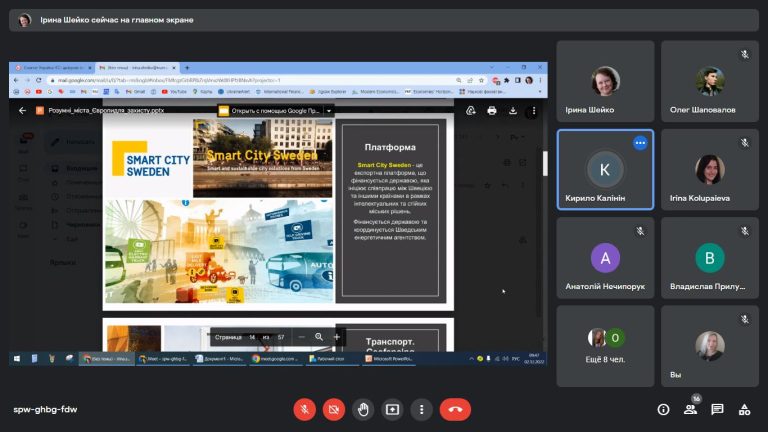Click meeting code spw-ghbg-fdw
768x432 pixels.
(x=45, y=409)
